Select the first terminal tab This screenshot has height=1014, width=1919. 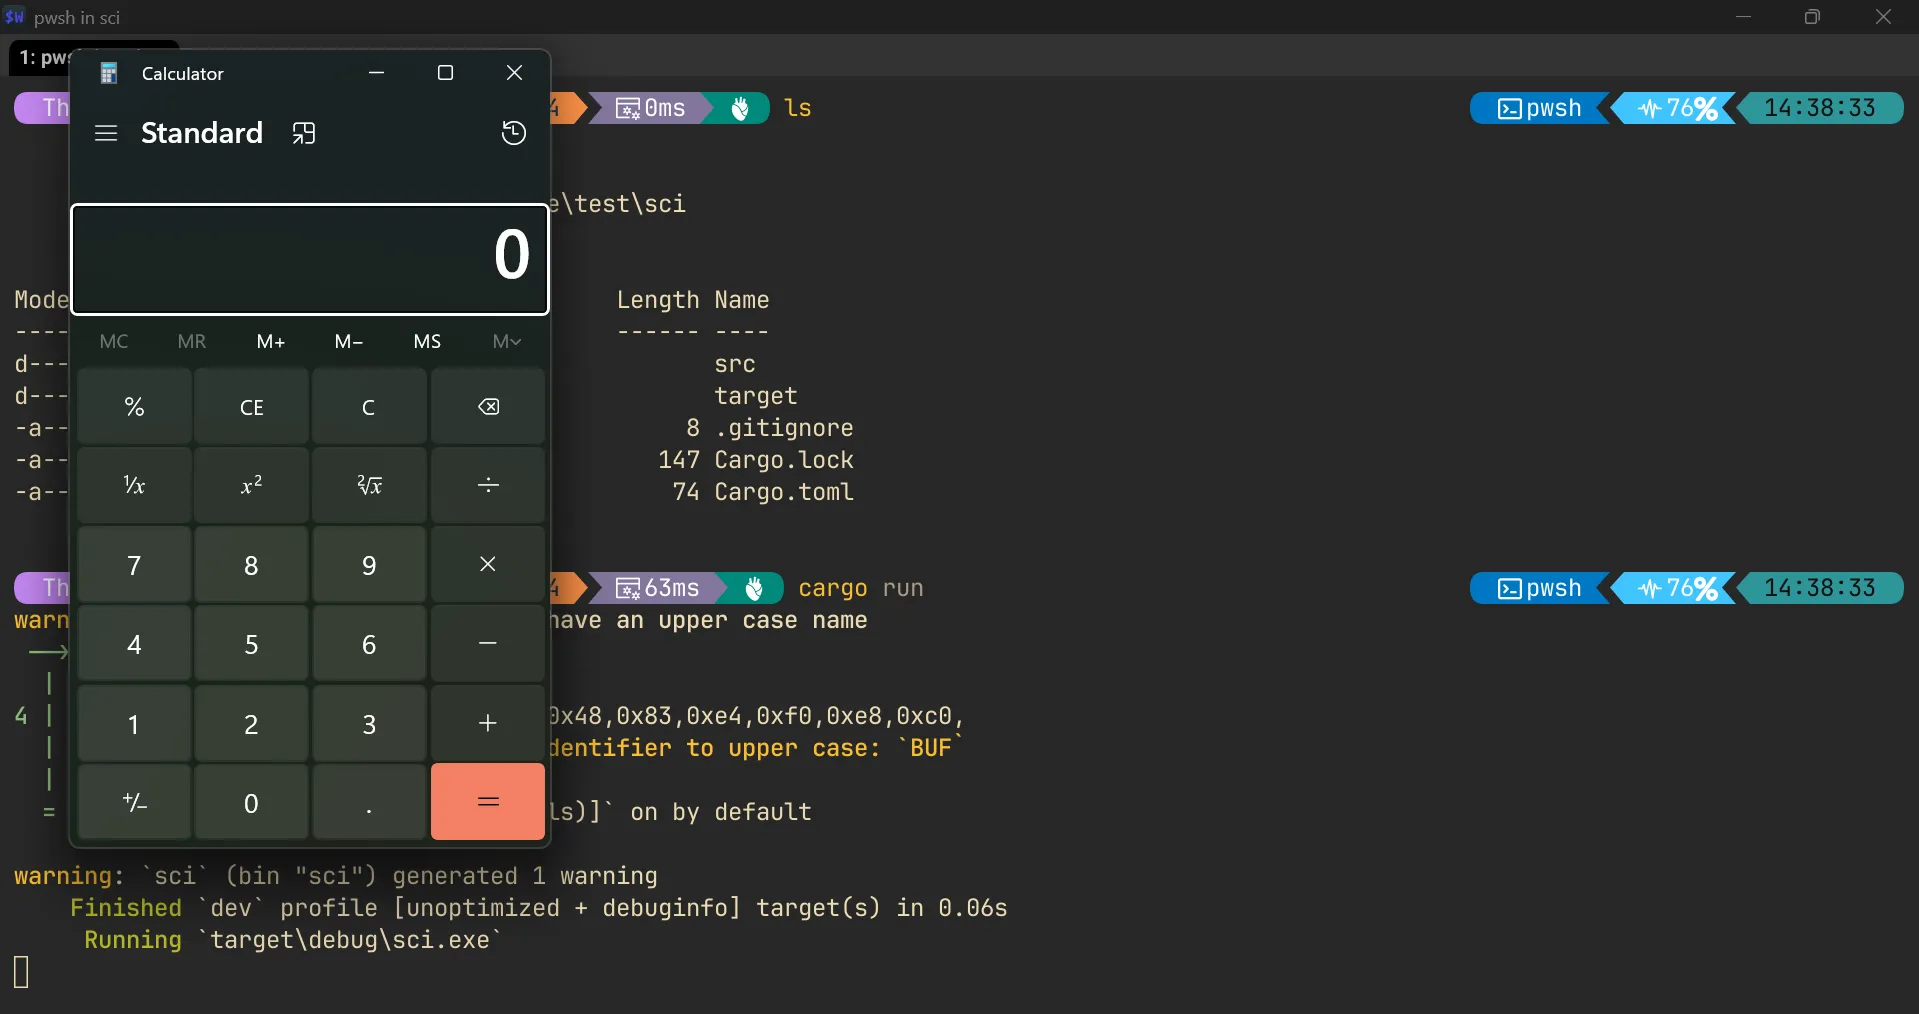[40, 58]
